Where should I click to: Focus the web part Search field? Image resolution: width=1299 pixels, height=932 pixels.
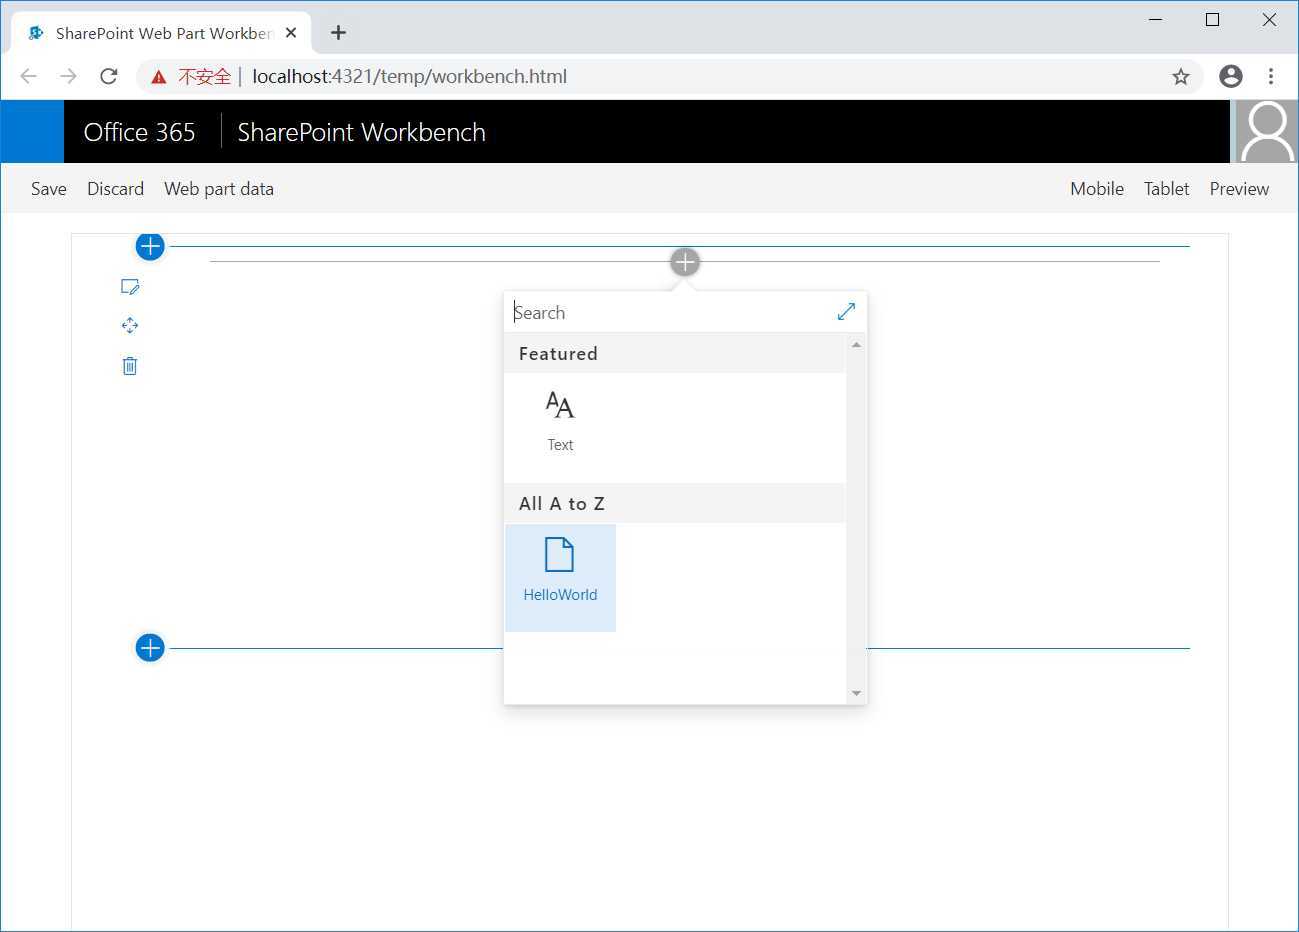click(670, 312)
